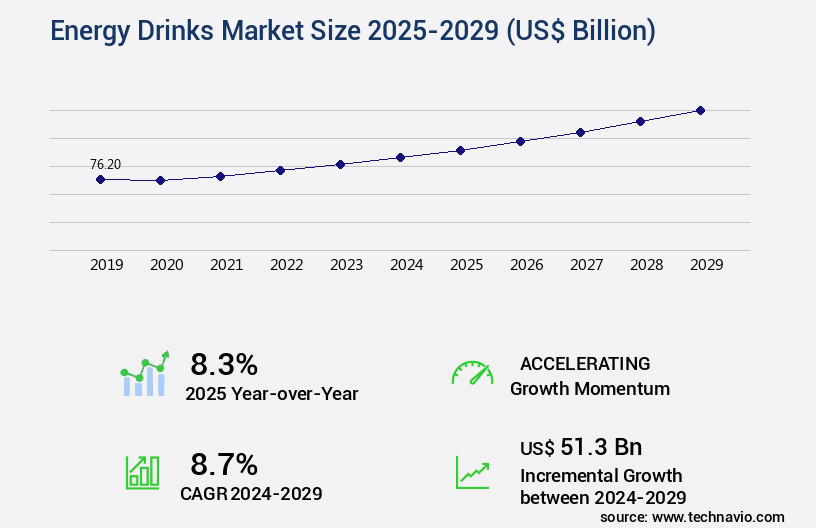Click the 2027 x-axis year label

tap(586, 265)
